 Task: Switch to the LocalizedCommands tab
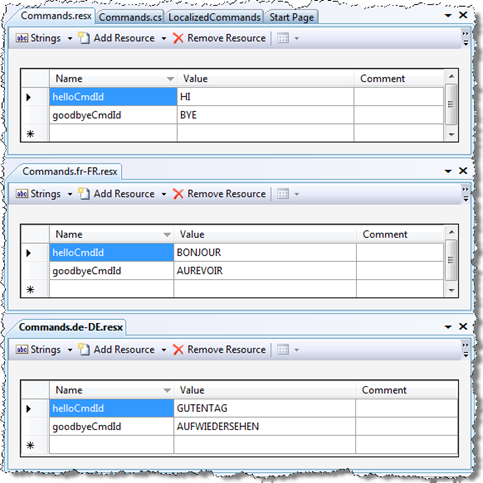(214, 17)
